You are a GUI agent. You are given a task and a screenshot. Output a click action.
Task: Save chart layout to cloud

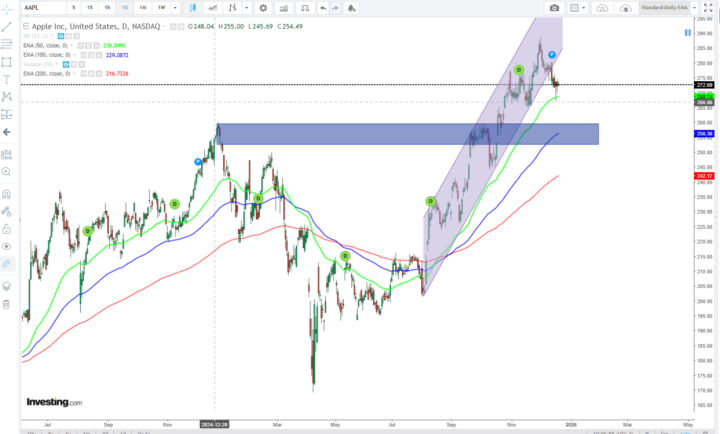625,8
